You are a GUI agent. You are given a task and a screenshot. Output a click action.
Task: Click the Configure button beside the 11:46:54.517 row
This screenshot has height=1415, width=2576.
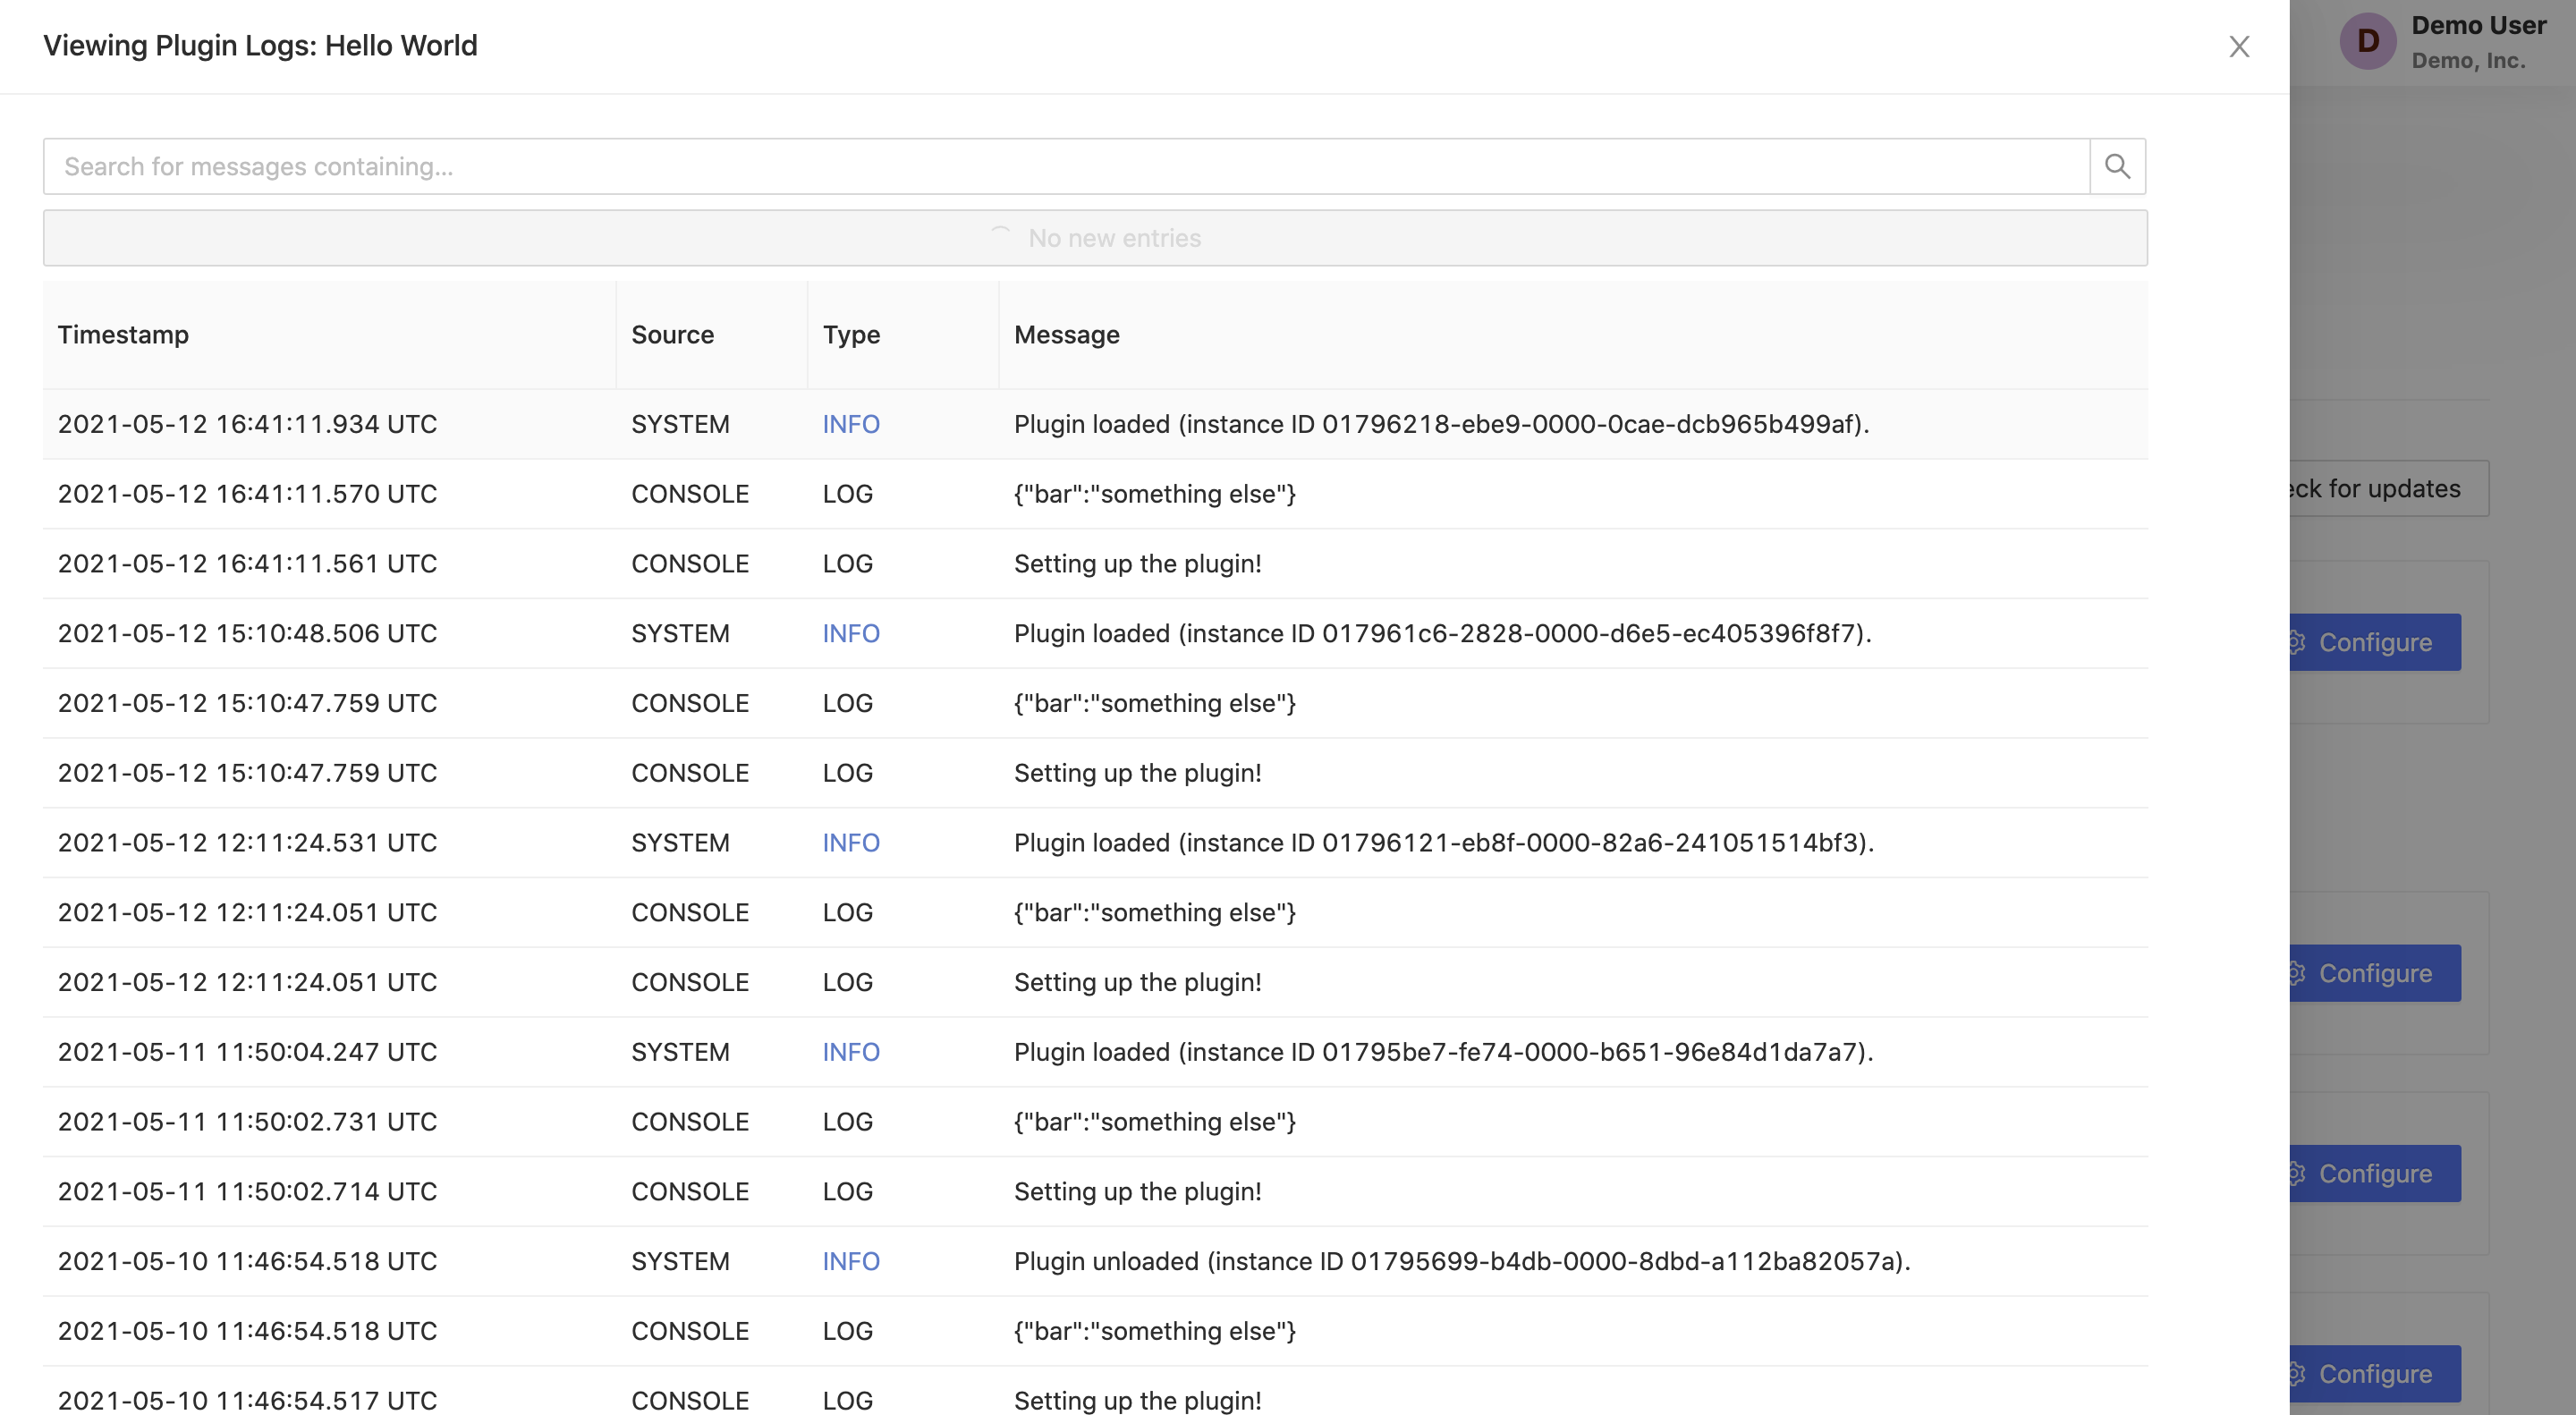click(x=2374, y=1374)
